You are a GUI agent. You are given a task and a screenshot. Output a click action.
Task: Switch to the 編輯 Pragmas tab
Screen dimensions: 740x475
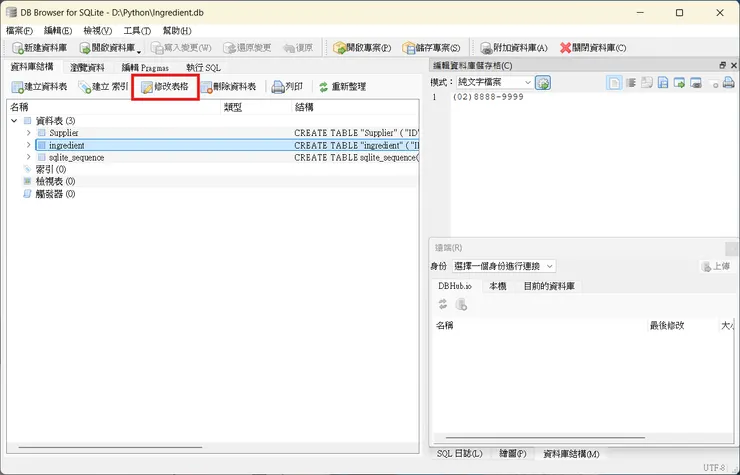[x=145, y=68]
